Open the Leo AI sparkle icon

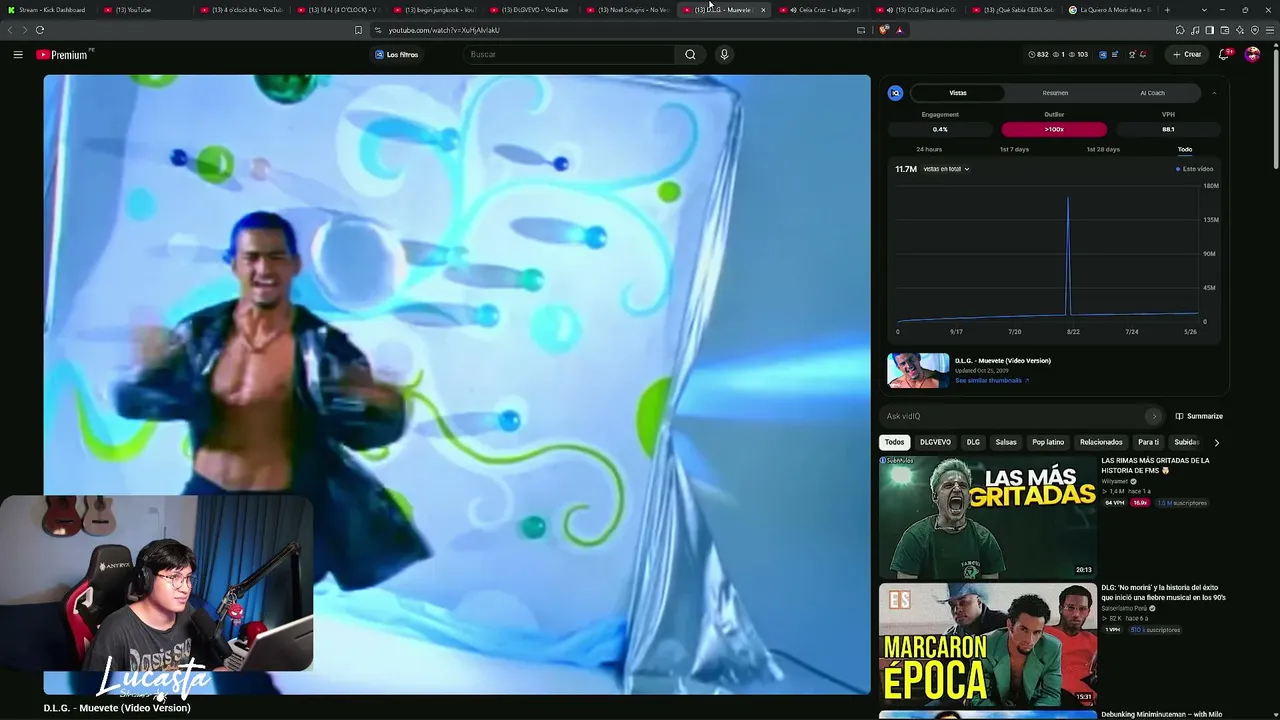pos(1240,30)
